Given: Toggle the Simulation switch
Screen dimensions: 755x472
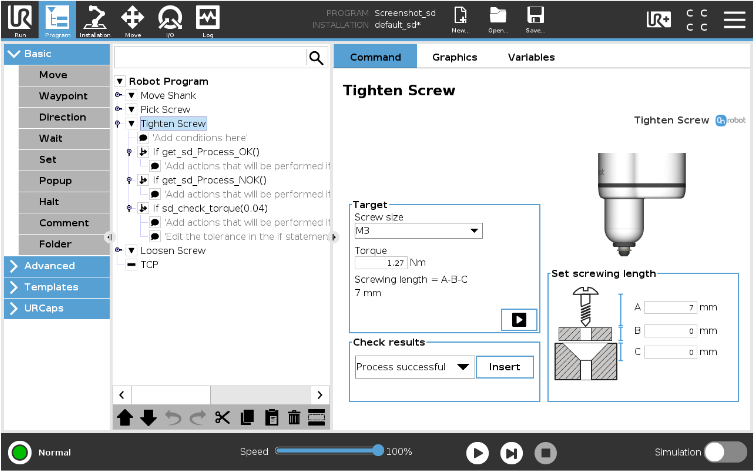Looking at the screenshot, I should pyautogui.click(x=725, y=452).
